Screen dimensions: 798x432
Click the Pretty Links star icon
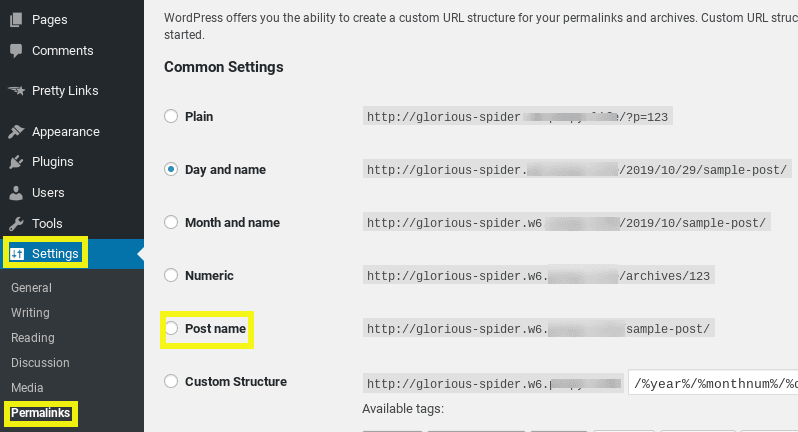coord(16,91)
